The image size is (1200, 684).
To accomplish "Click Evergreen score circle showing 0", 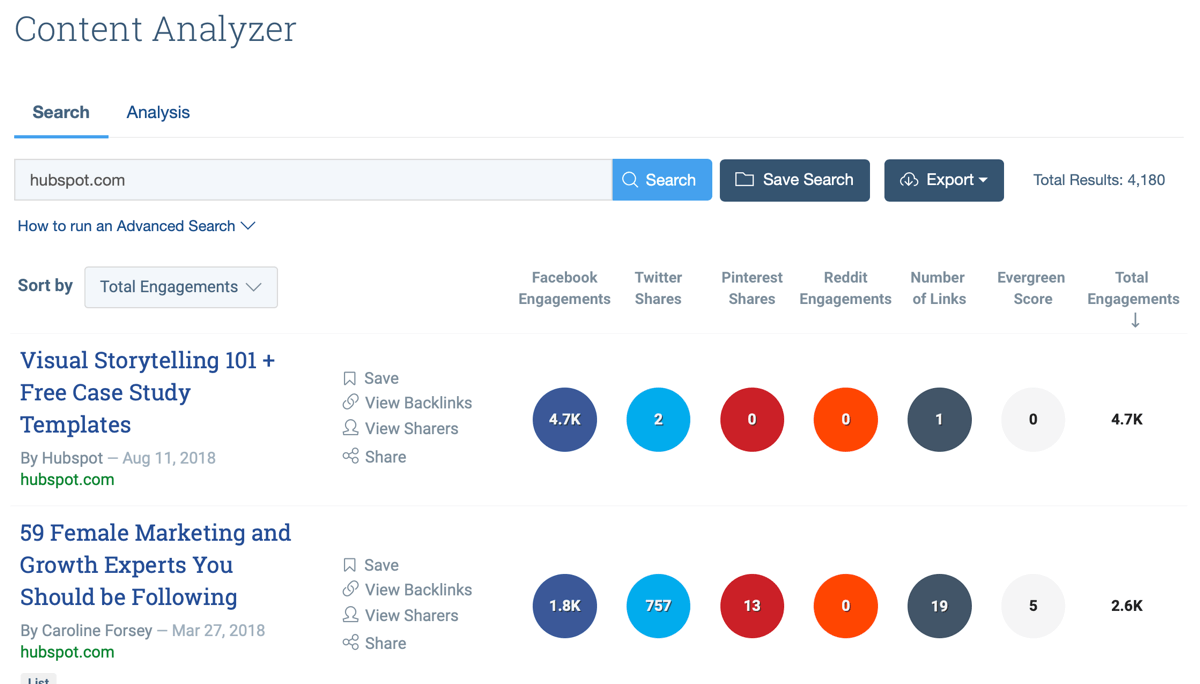I will 1033,419.
